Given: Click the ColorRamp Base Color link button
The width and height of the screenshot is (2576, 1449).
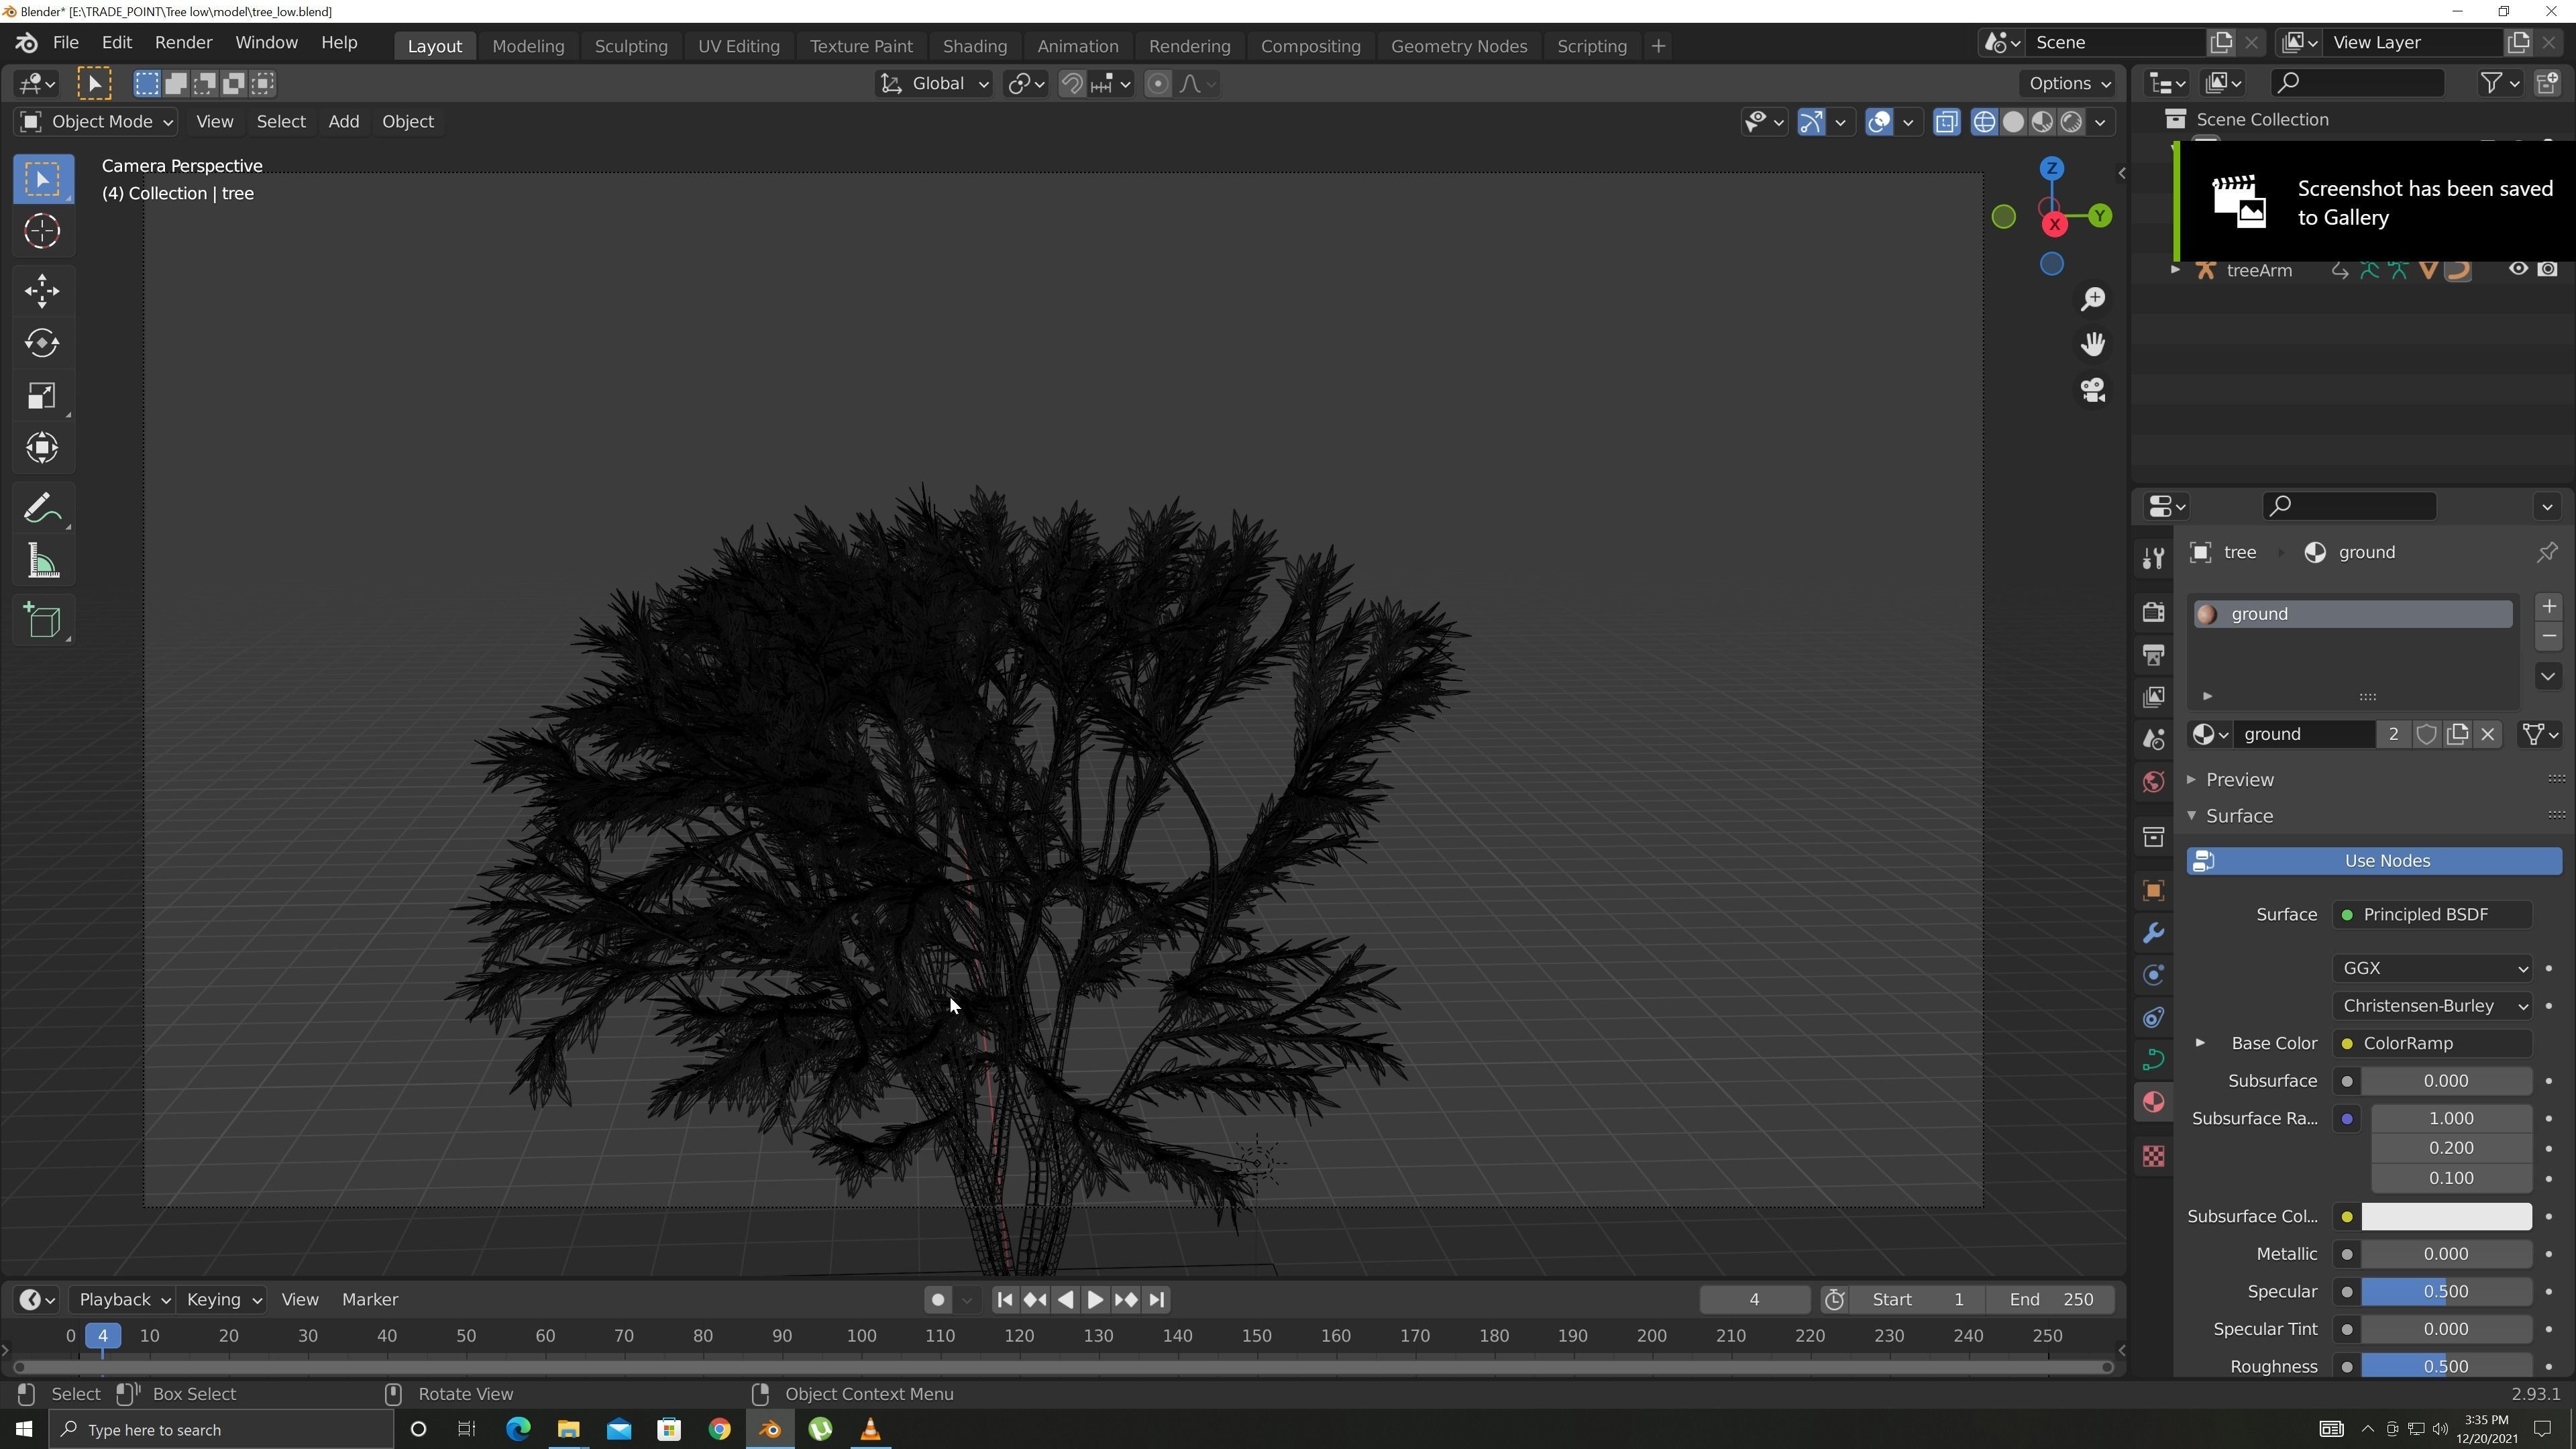Looking at the screenshot, I should [x=2432, y=1043].
